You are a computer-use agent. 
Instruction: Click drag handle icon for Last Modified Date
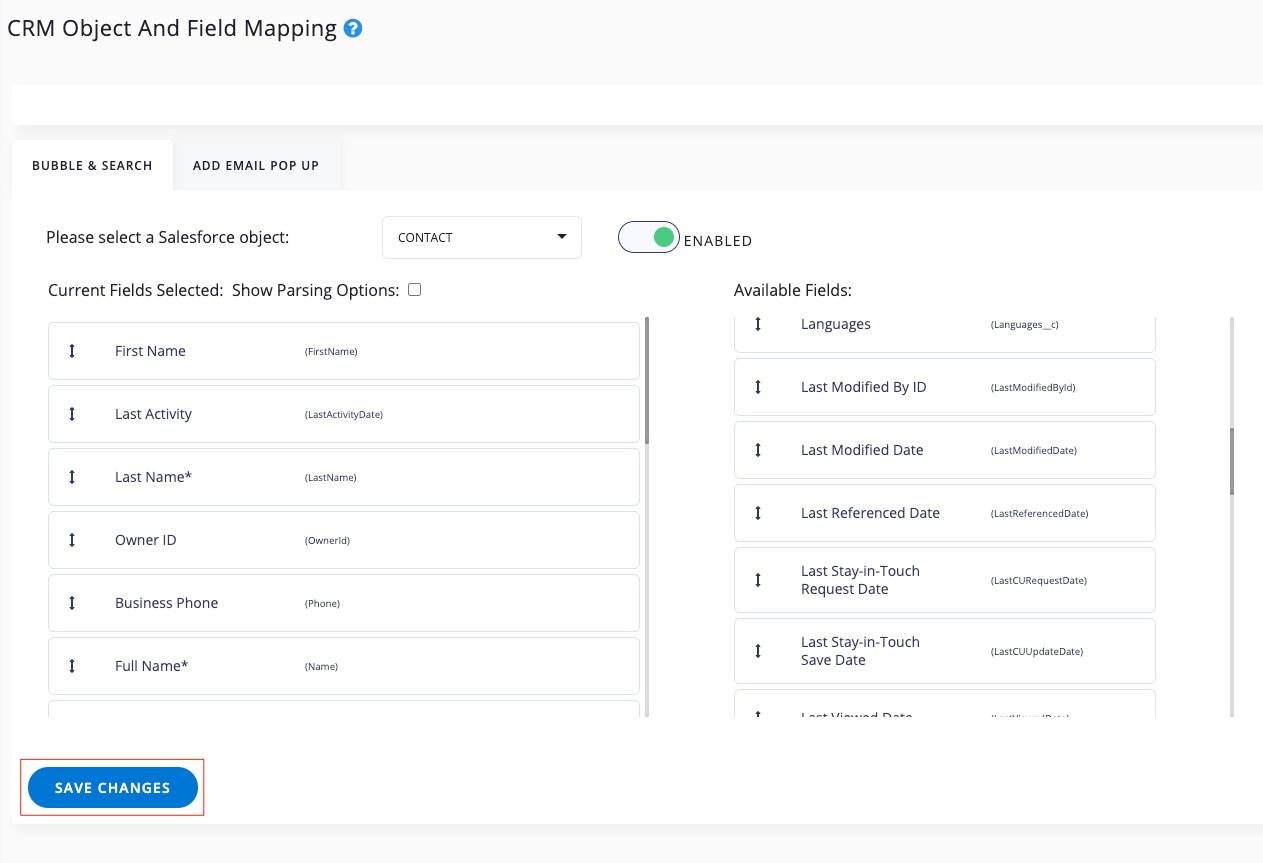(x=758, y=450)
